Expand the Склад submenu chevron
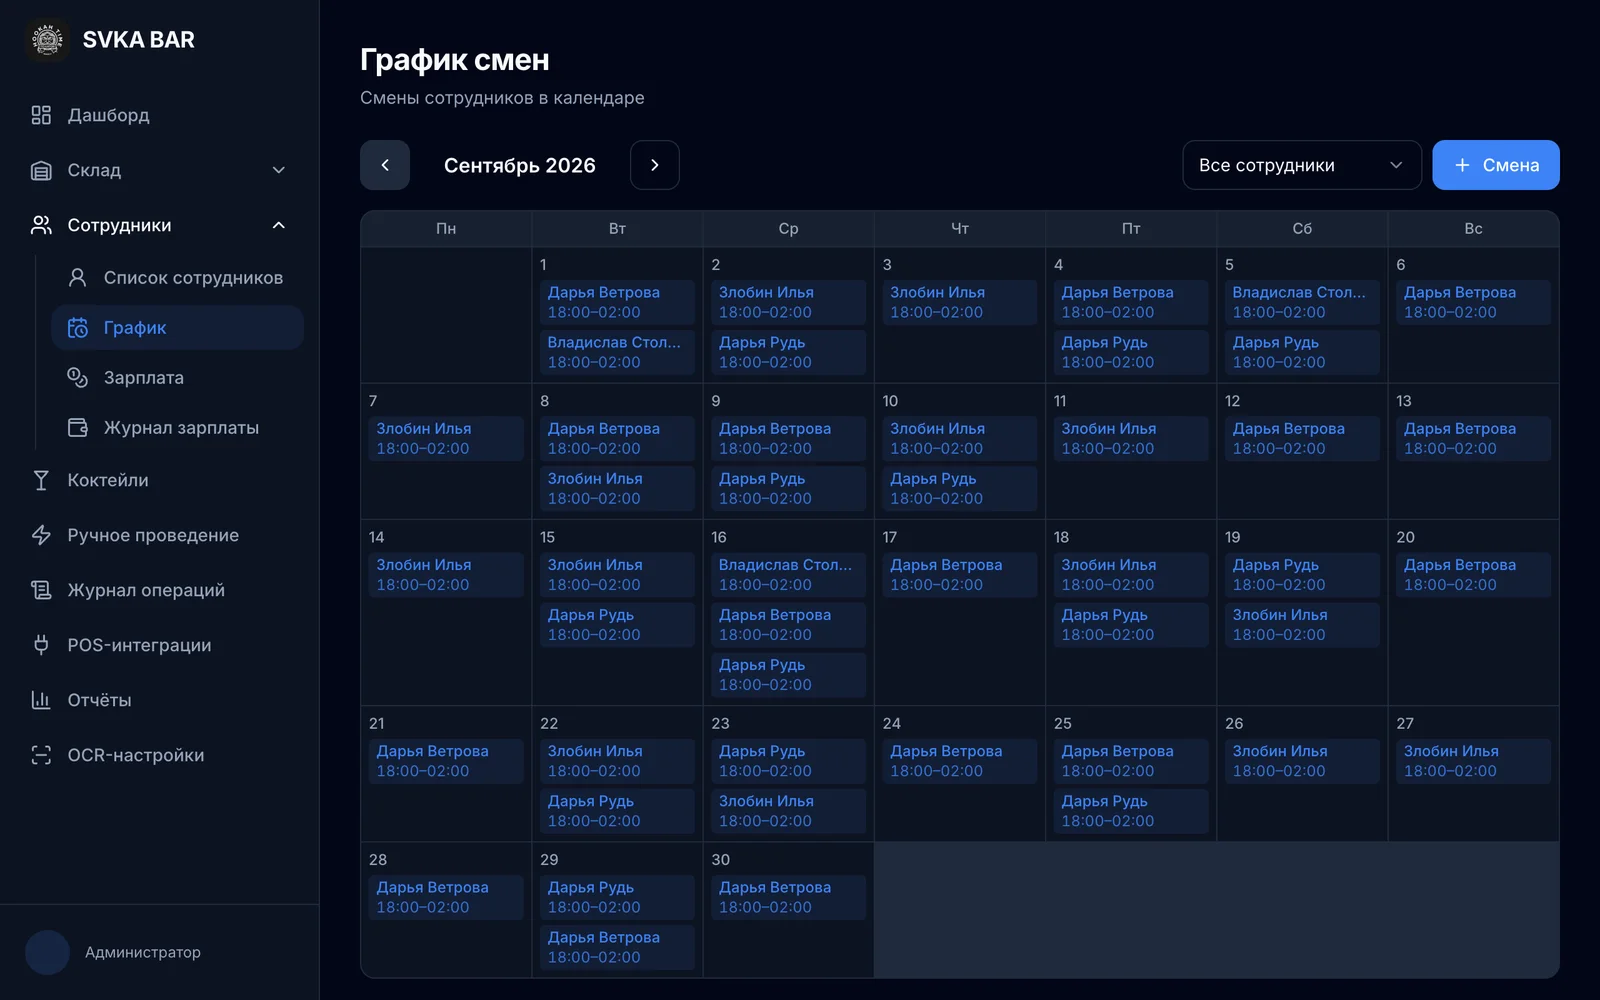The height and width of the screenshot is (1000, 1600). point(279,170)
